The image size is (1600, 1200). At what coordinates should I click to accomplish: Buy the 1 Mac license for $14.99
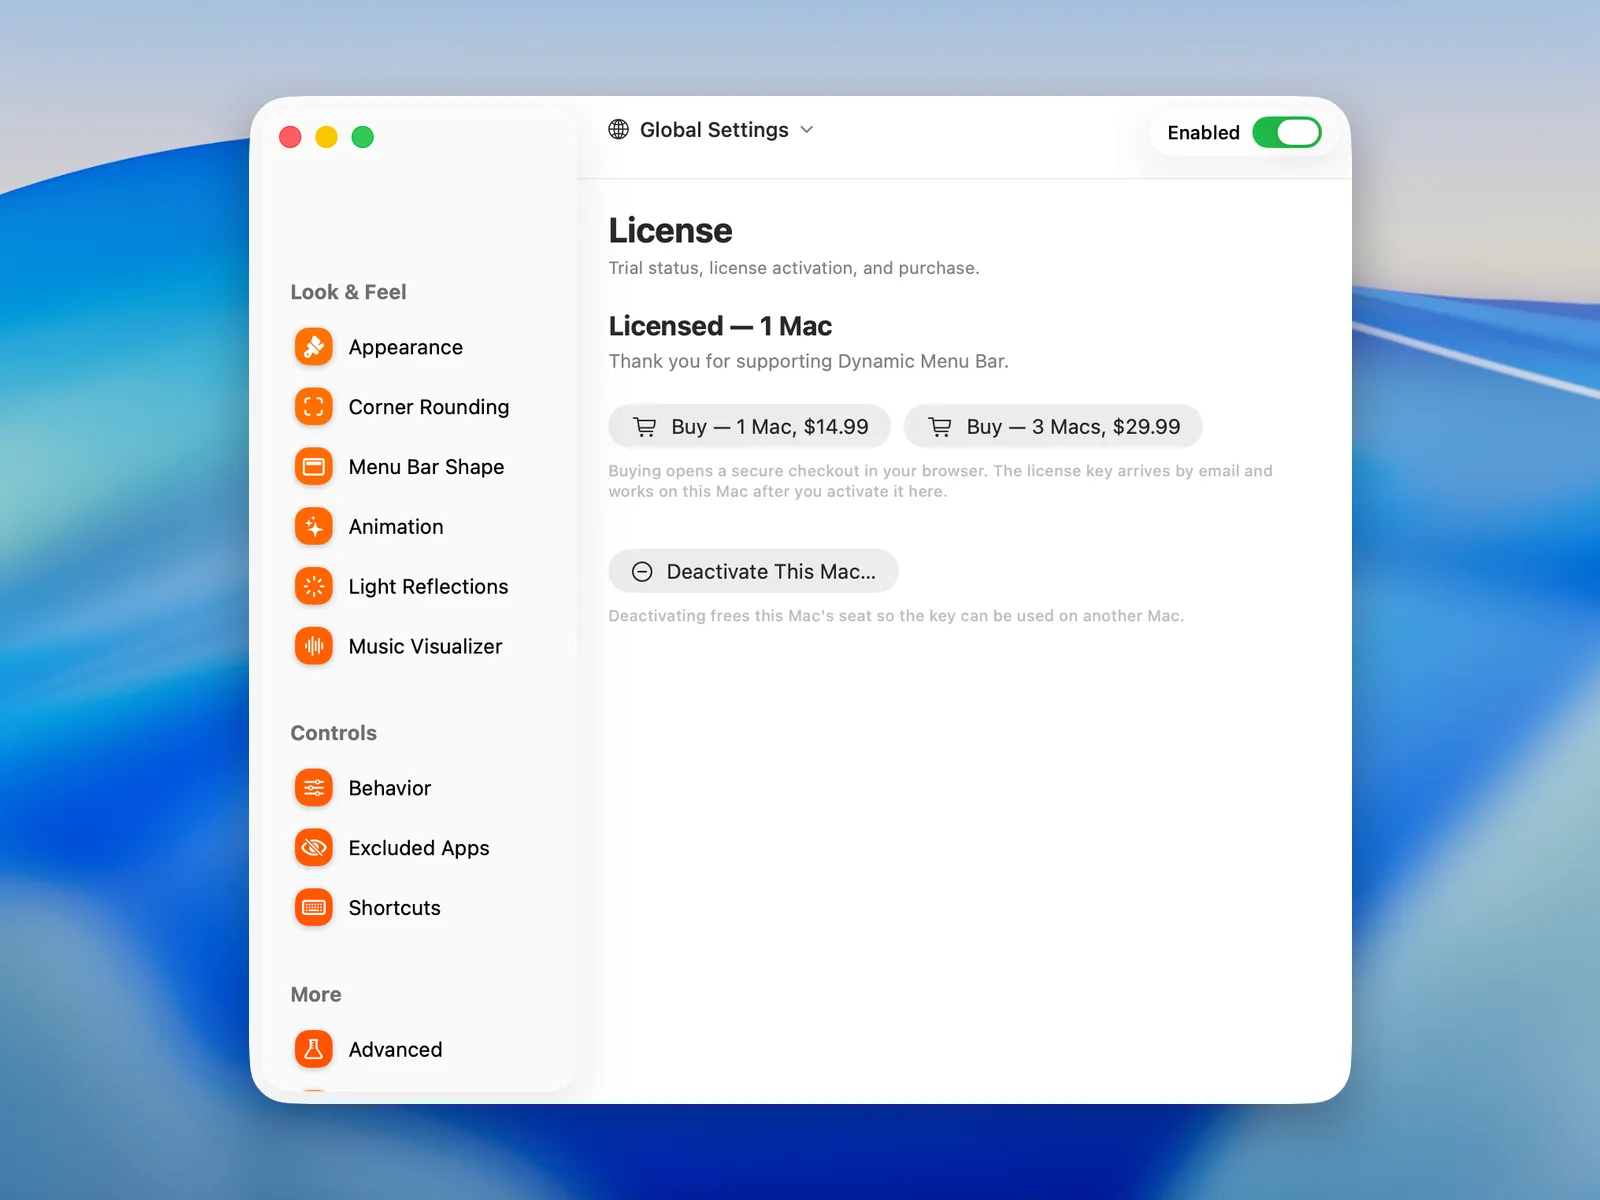tap(750, 427)
